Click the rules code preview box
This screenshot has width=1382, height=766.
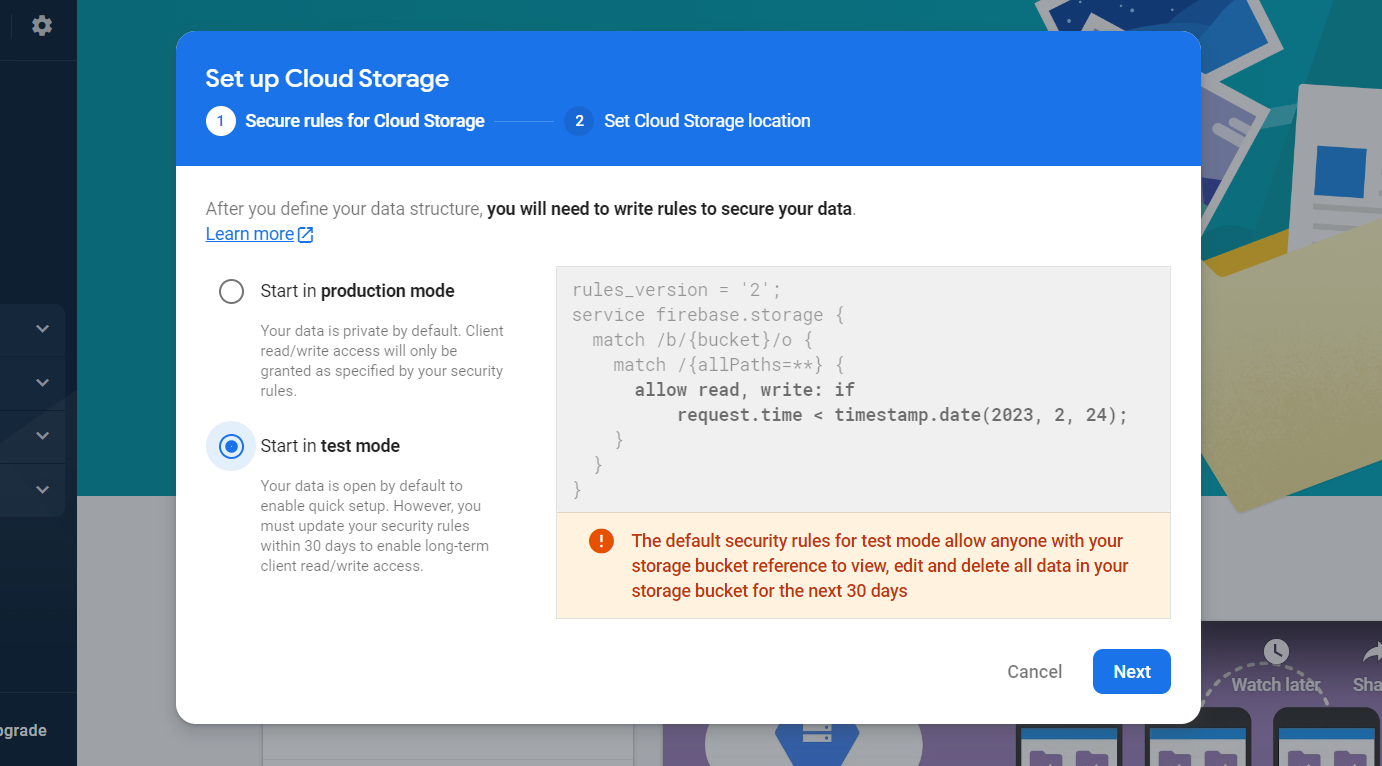[x=863, y=390]
